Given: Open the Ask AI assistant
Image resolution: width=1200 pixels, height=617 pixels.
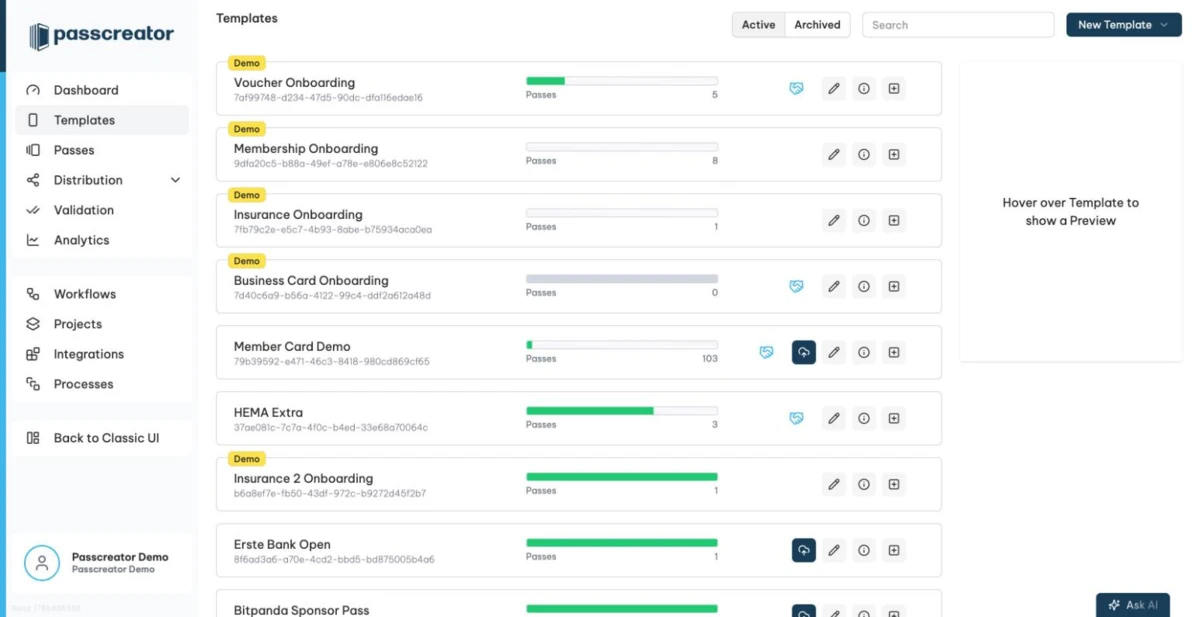Looking at the screenshot, I should pos(1133,605).
